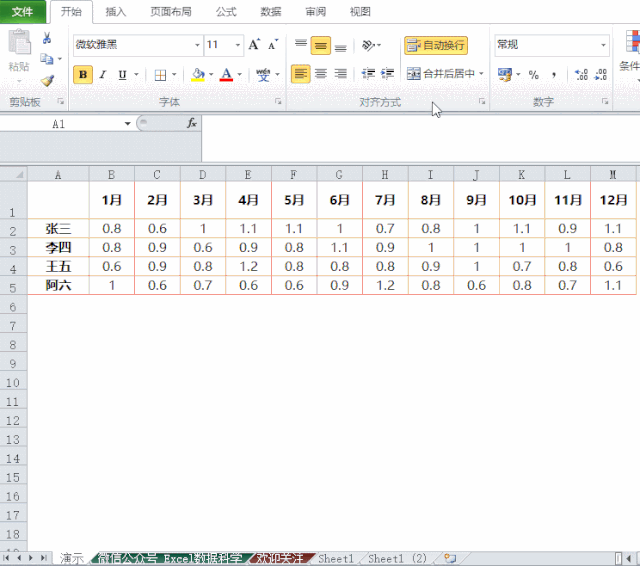Open the font name dropdown 微软雅黑

197,45
